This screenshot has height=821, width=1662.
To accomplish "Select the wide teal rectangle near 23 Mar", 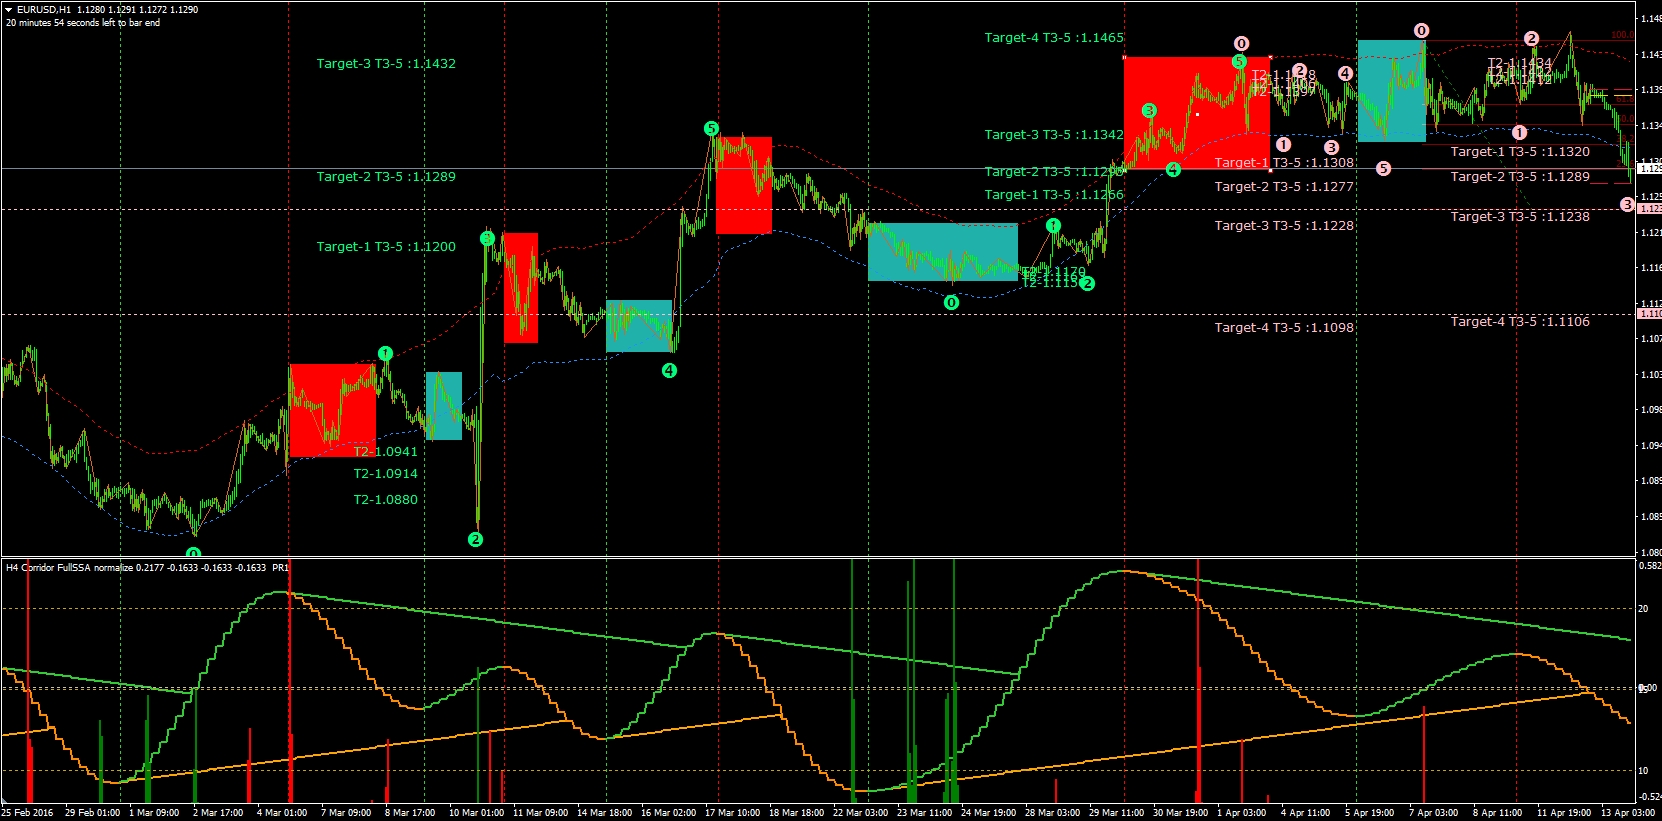I will point(943,251).
